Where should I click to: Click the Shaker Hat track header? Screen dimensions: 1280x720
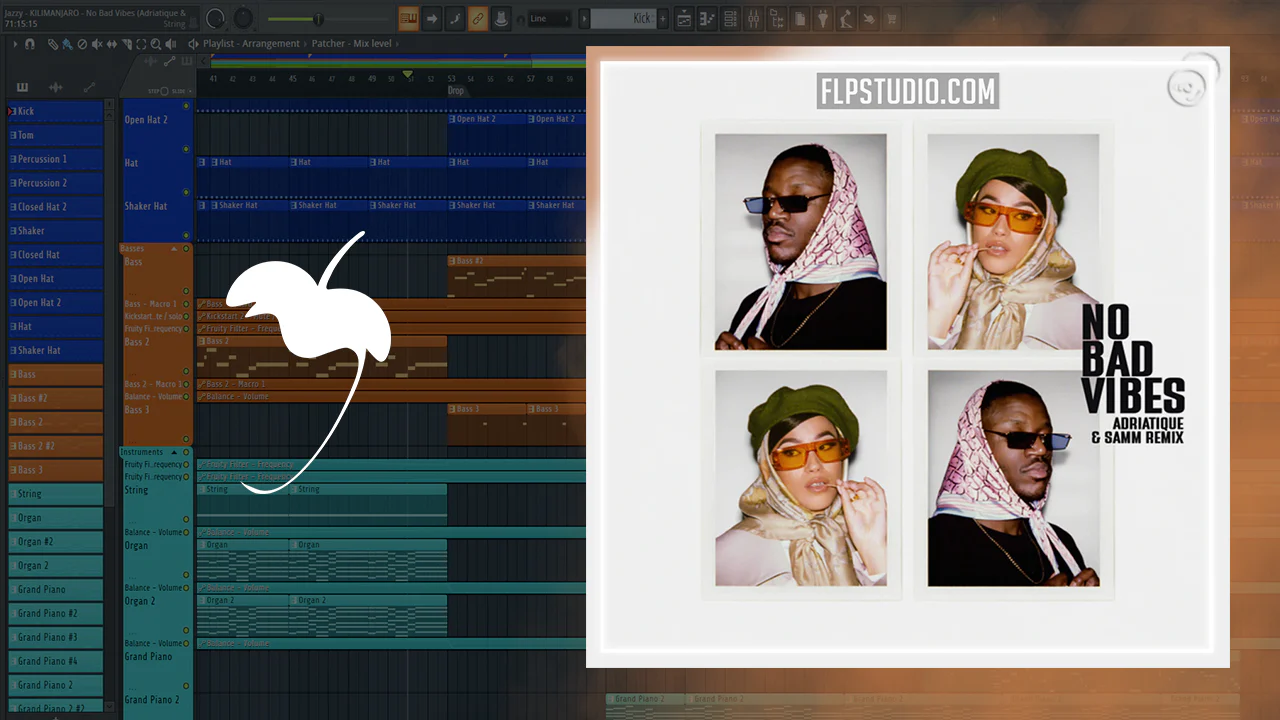(x=157, y=220)
